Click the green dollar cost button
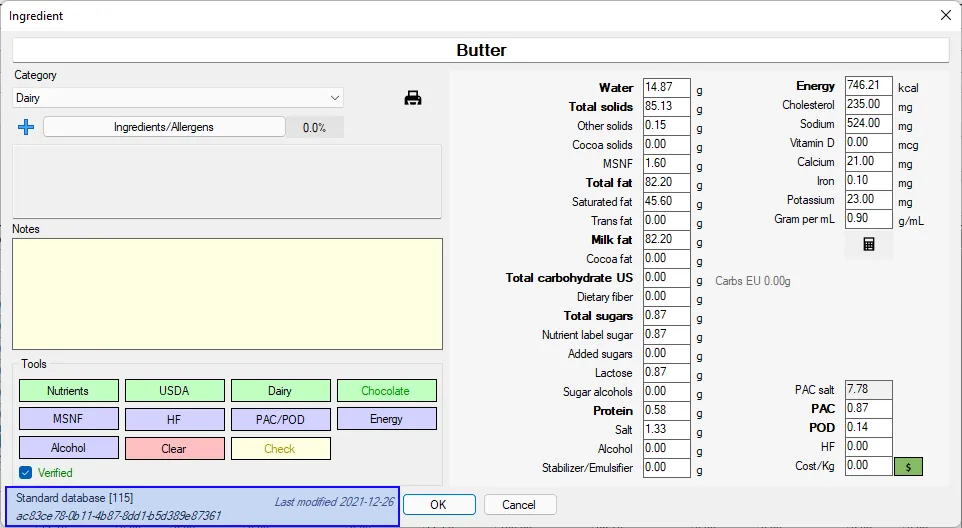The width and height of the screenshot is (962, 528). [908, 467]
